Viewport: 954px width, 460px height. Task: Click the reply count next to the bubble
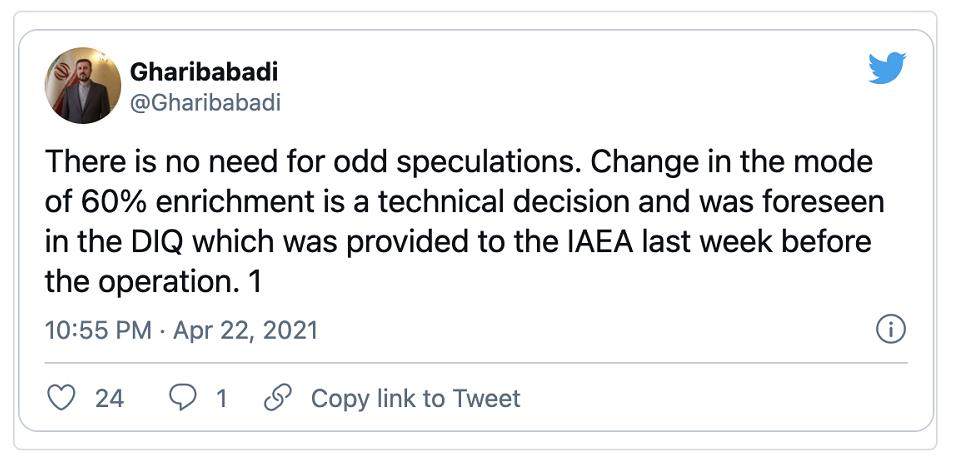point(221,398)
